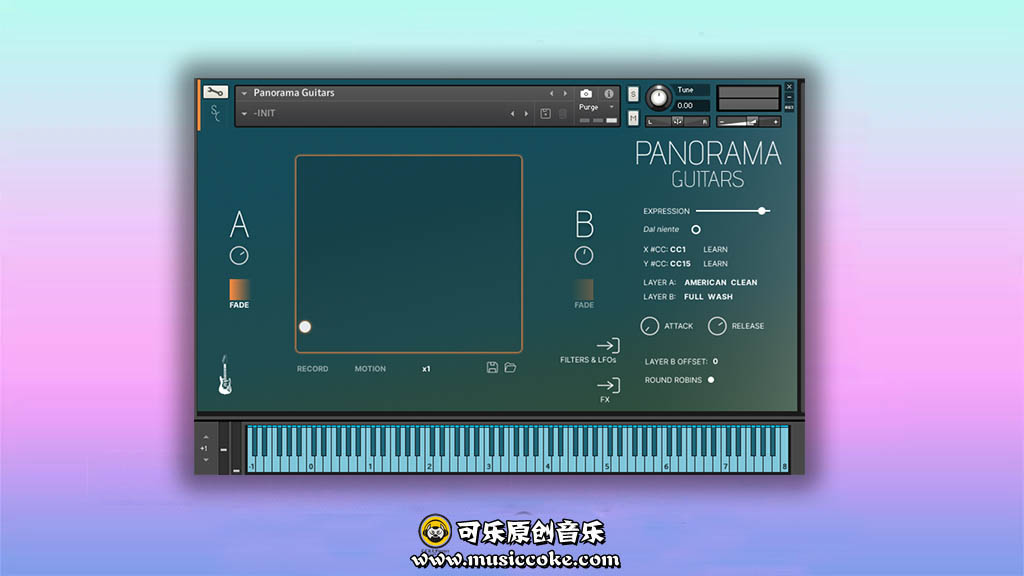Open the FILTERS & LFOs page arrow
Image resolution: width=1024 pixels, height=576 pixels.
pyautogui.click(x=608, y=345)
